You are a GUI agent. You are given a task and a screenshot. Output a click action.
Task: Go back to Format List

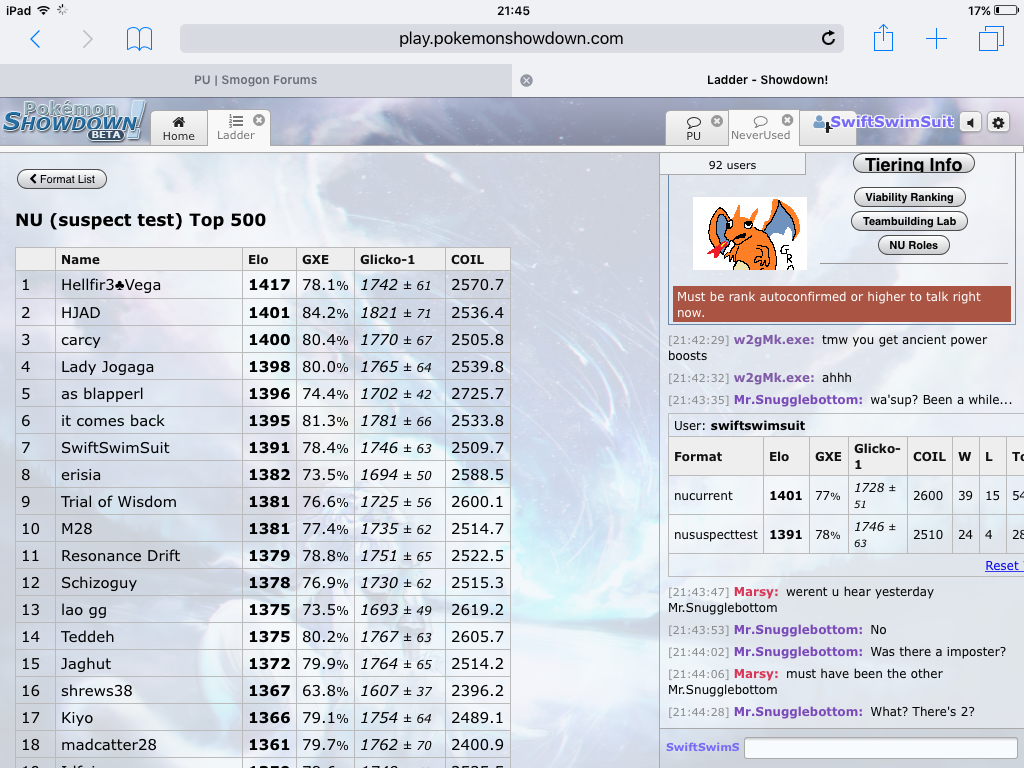(62, 179)
